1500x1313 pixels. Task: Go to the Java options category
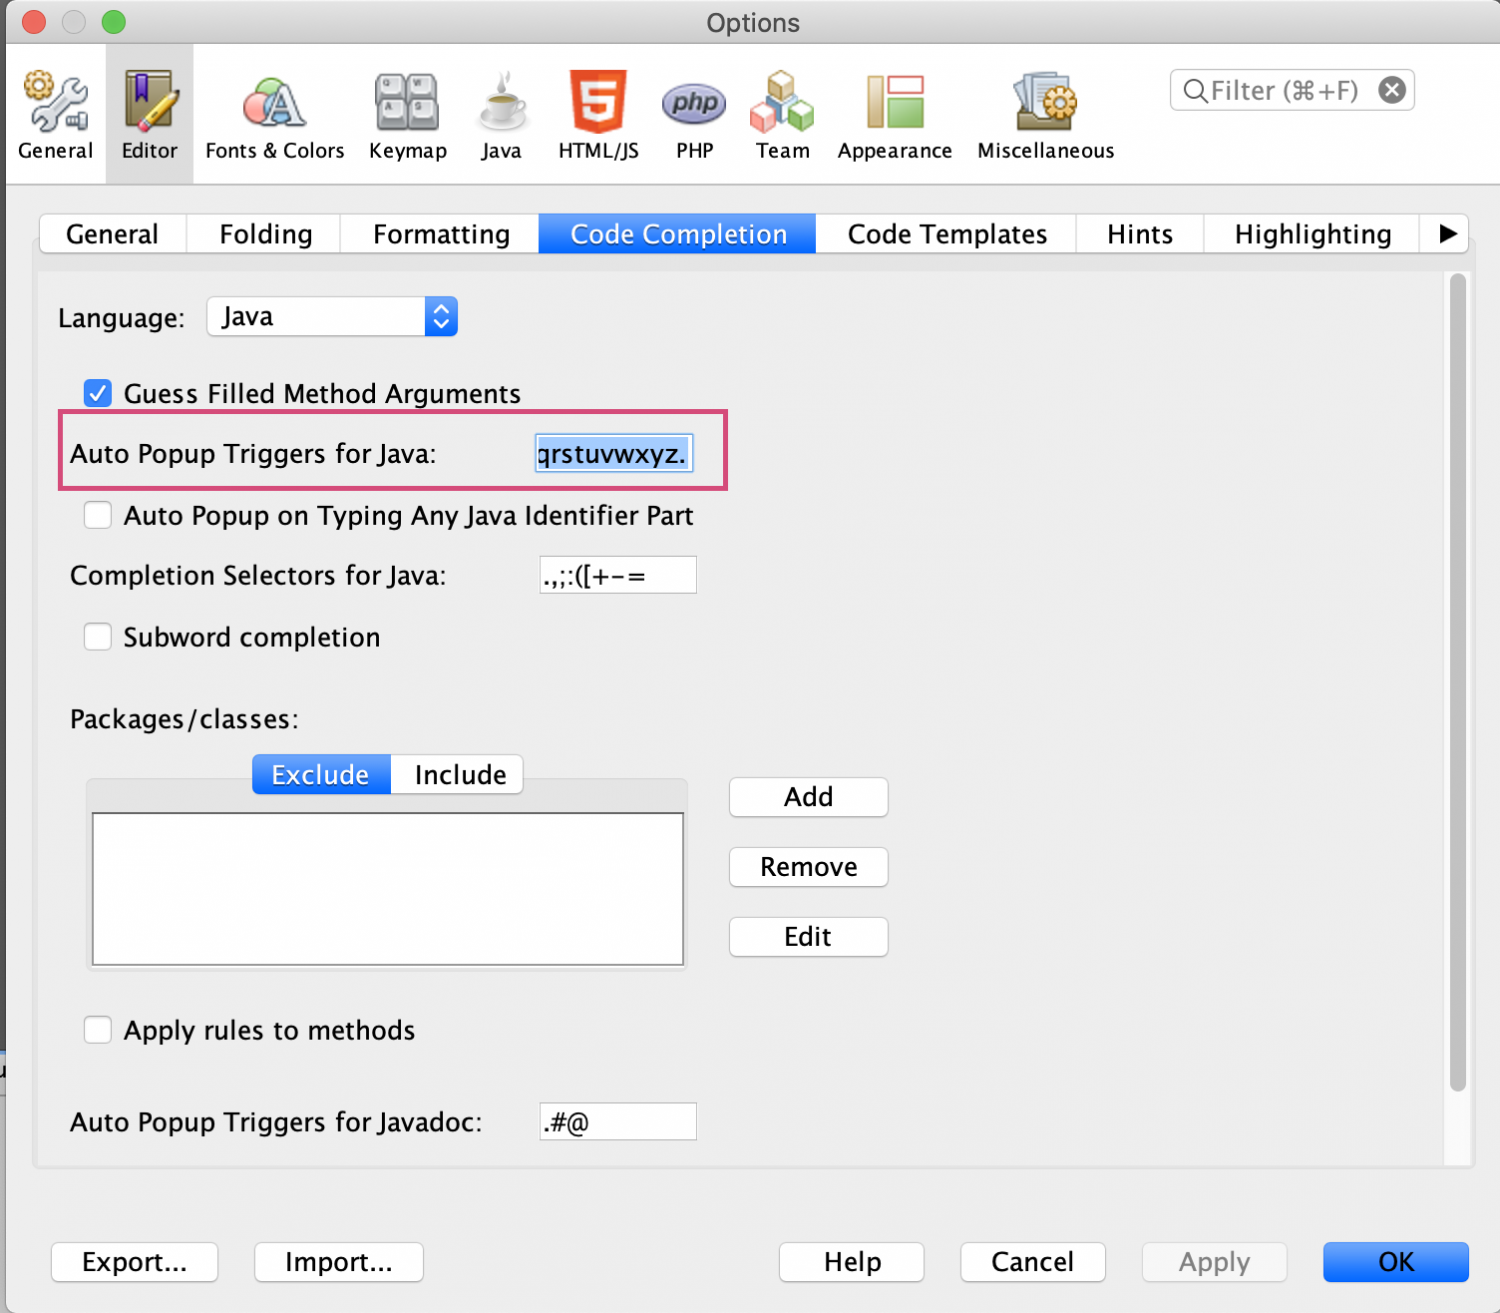pos(501,115)
